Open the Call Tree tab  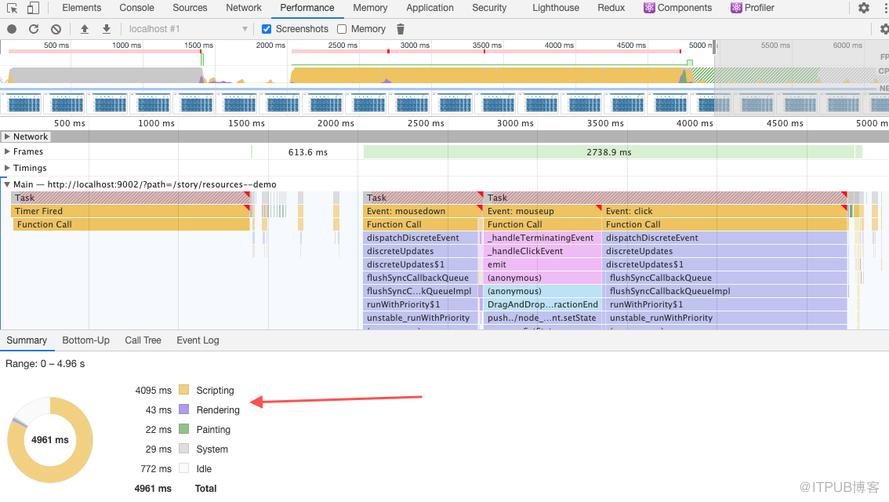(143, 340)
